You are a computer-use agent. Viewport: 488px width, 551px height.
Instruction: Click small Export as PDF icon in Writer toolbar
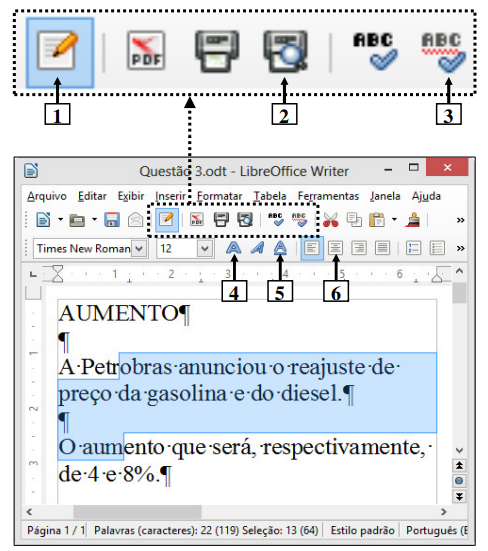pyautogui.click(x=197, y=220)
